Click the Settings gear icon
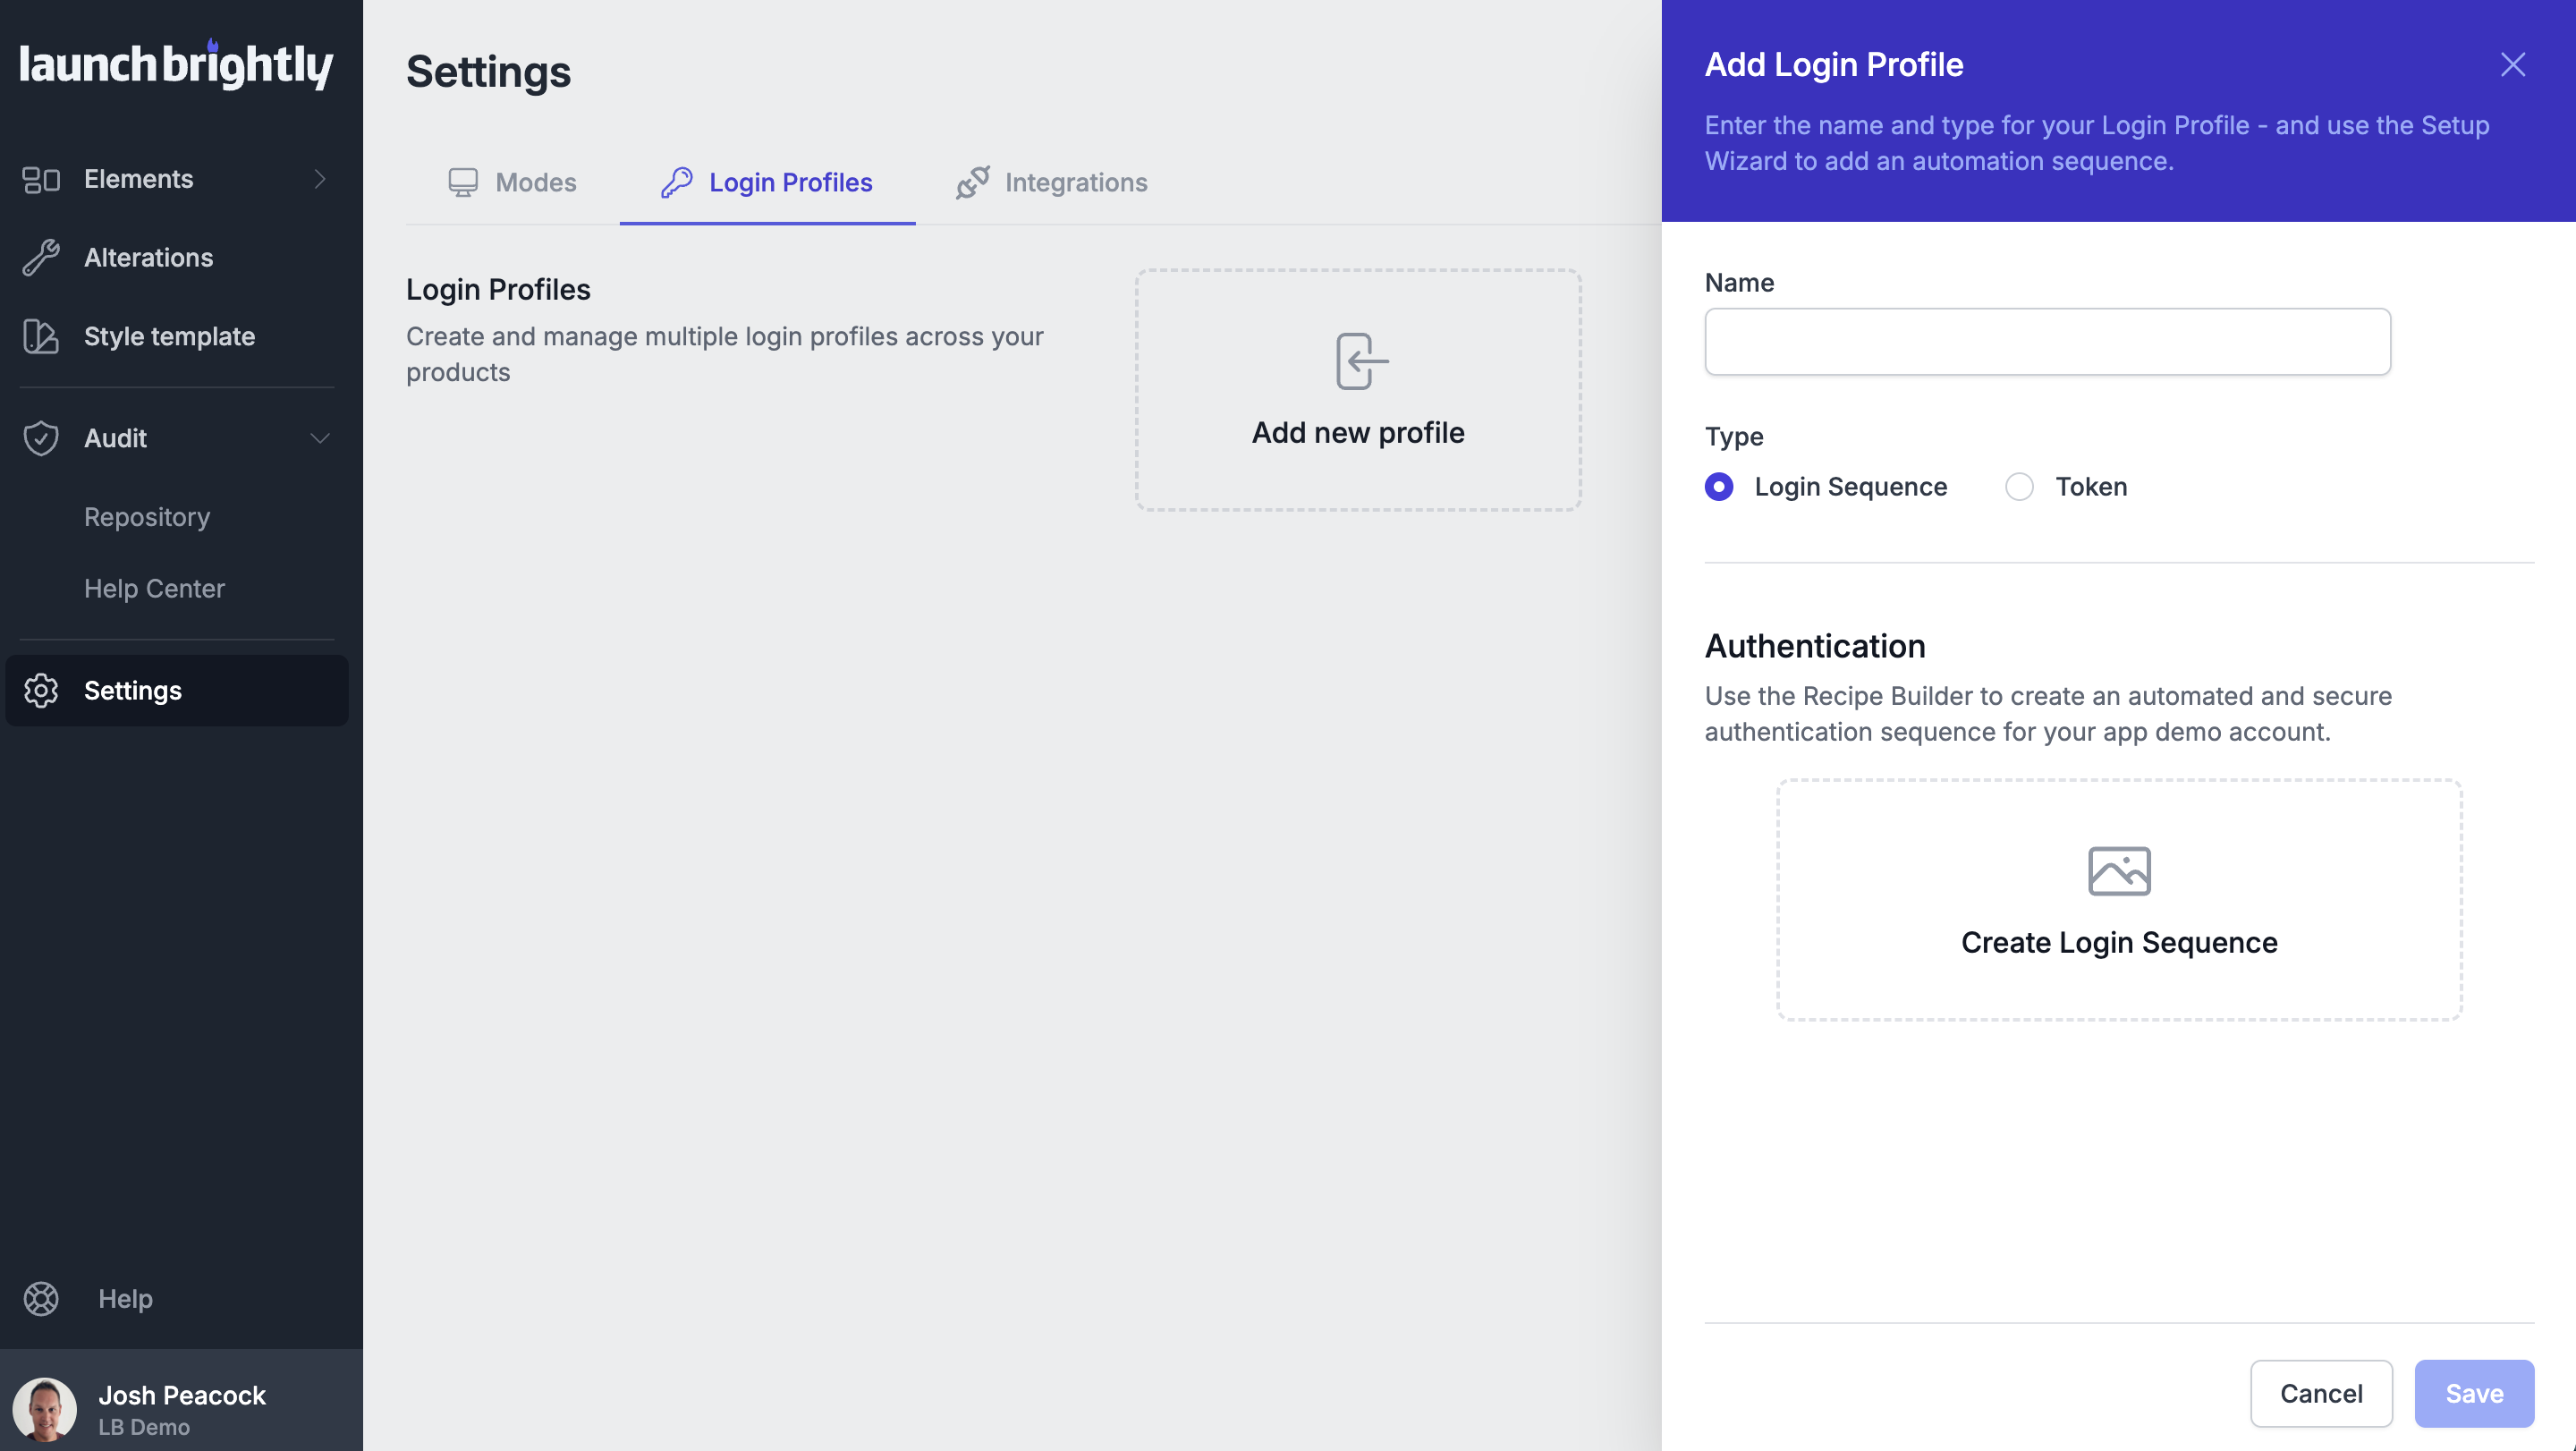The width and height of the screenshot is (2576, 1451). click(41, 691)
